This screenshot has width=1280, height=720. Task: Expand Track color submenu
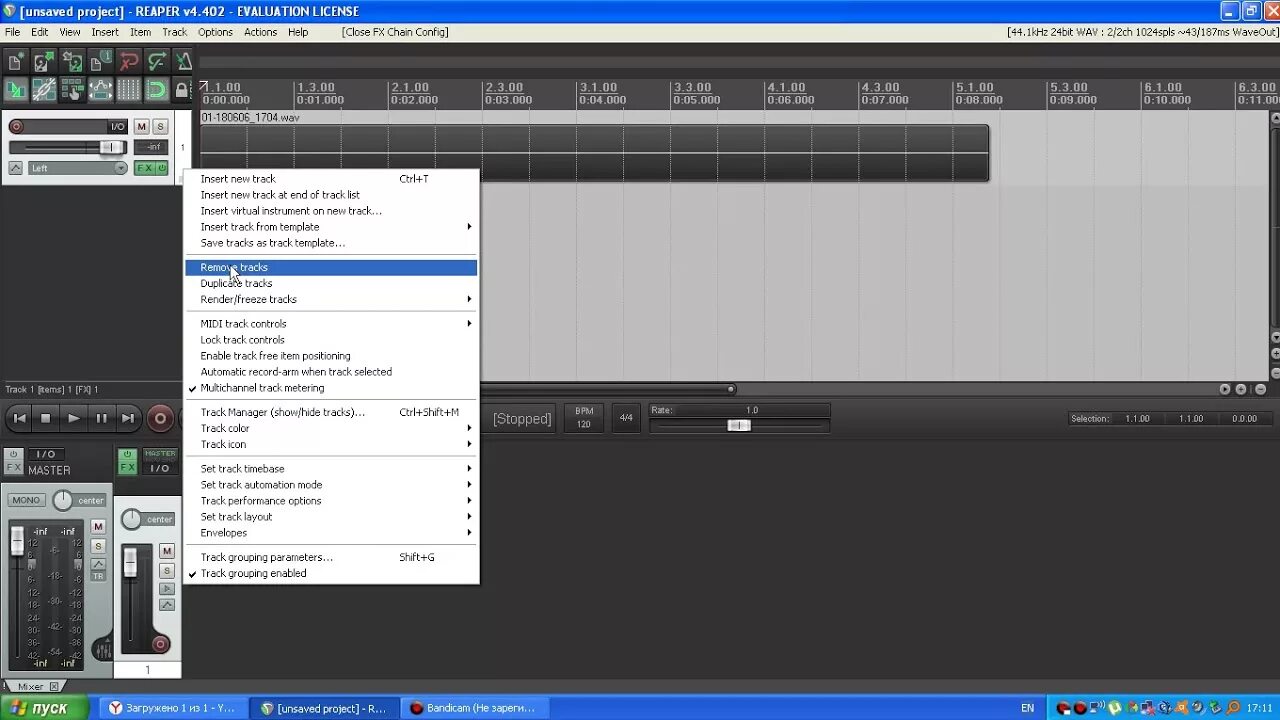[331, 428]
